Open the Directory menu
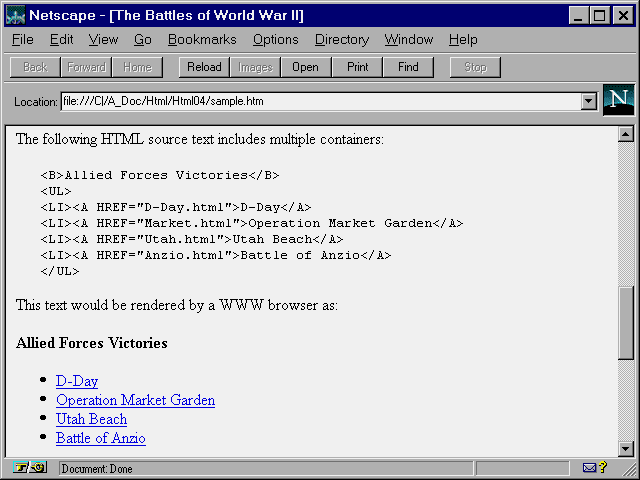640x480 pixels. click(x=341, y=40)
